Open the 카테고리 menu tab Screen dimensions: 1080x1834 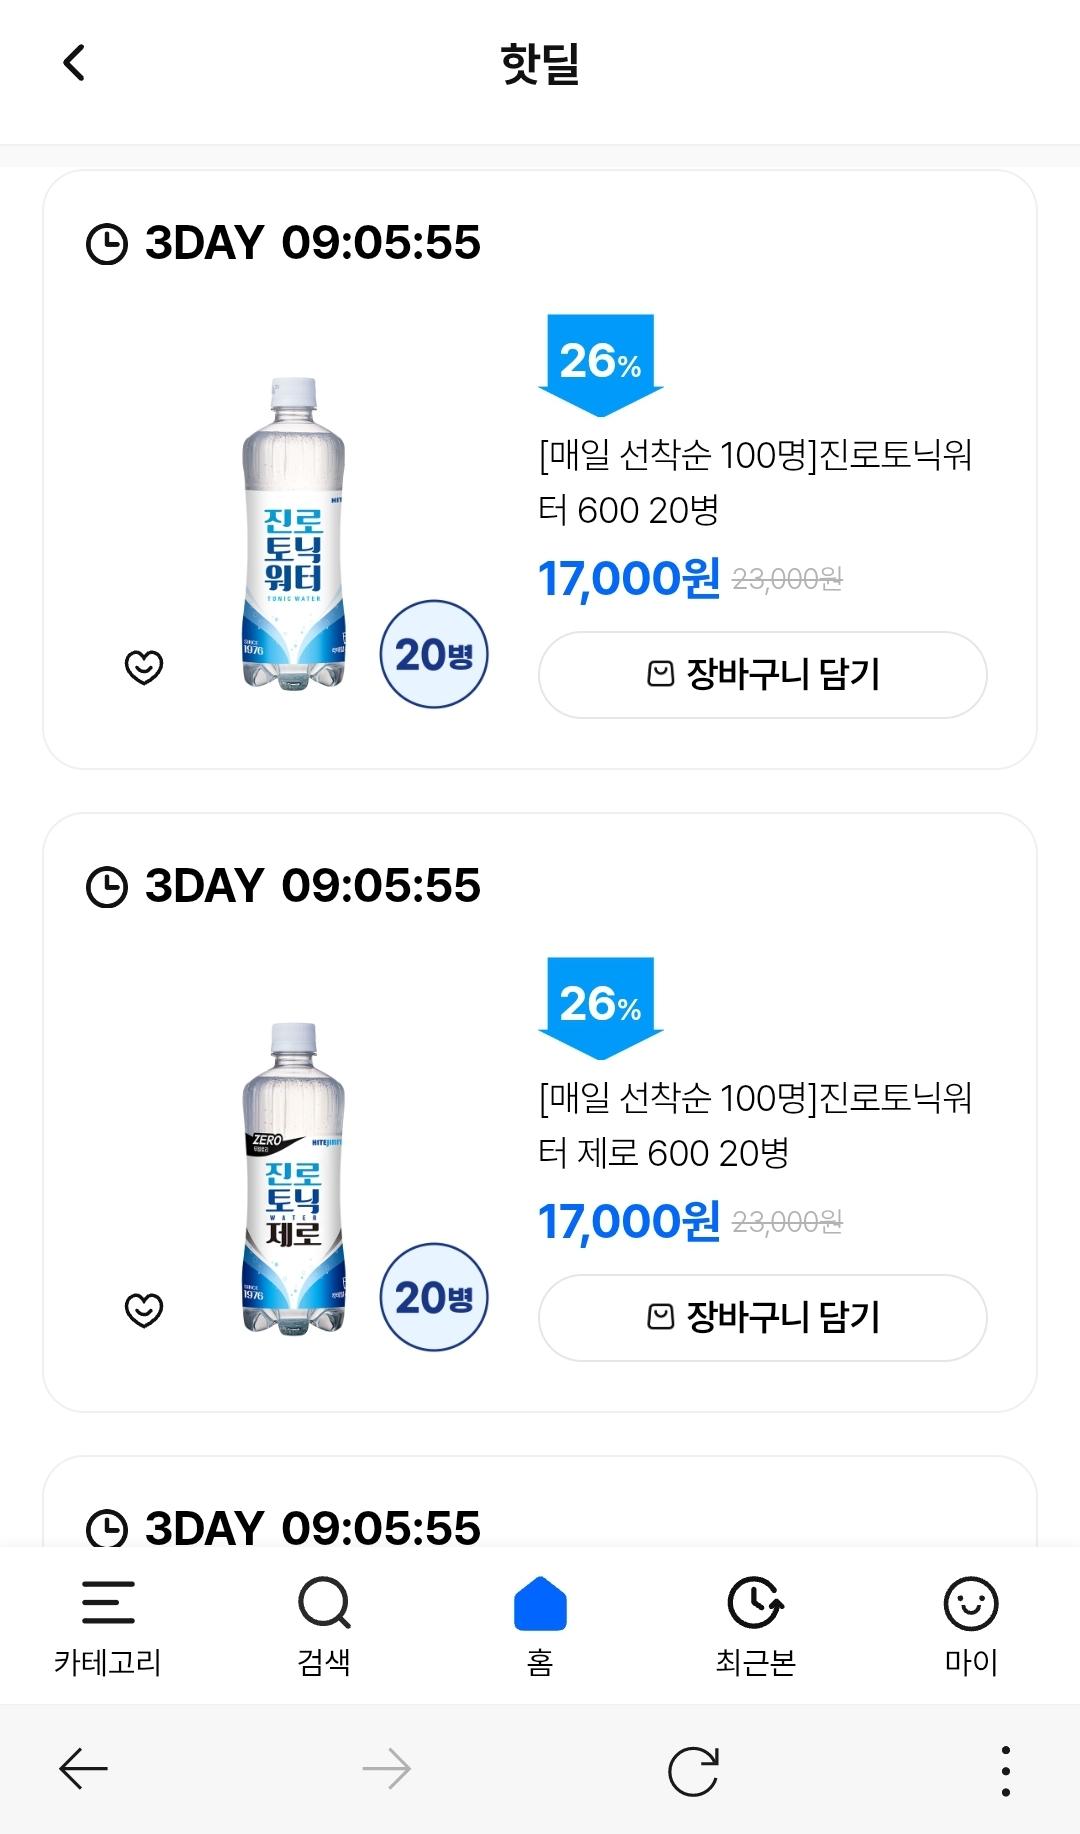click(x=107, y=1625)
